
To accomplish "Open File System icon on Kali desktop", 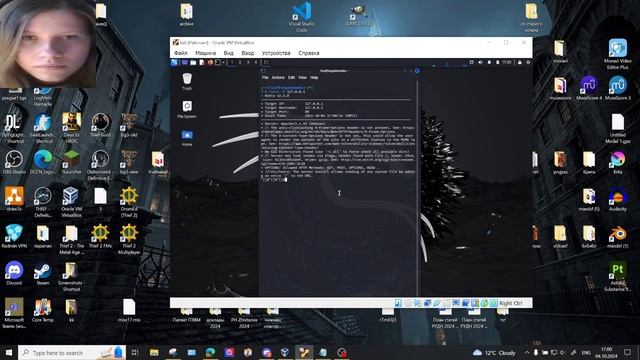I will point(187,109).
